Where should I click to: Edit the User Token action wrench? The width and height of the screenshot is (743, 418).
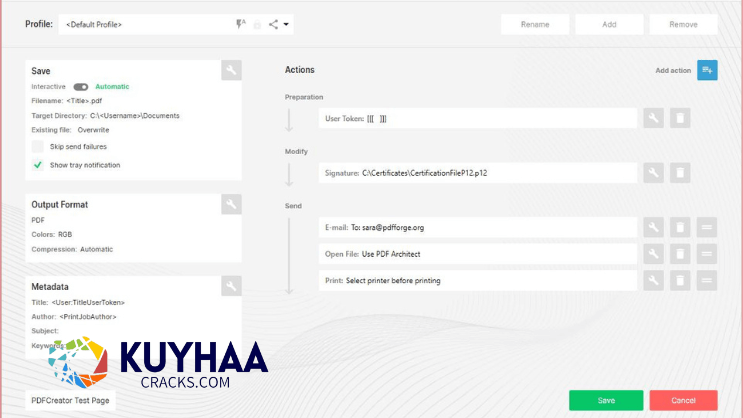point(653,118)
